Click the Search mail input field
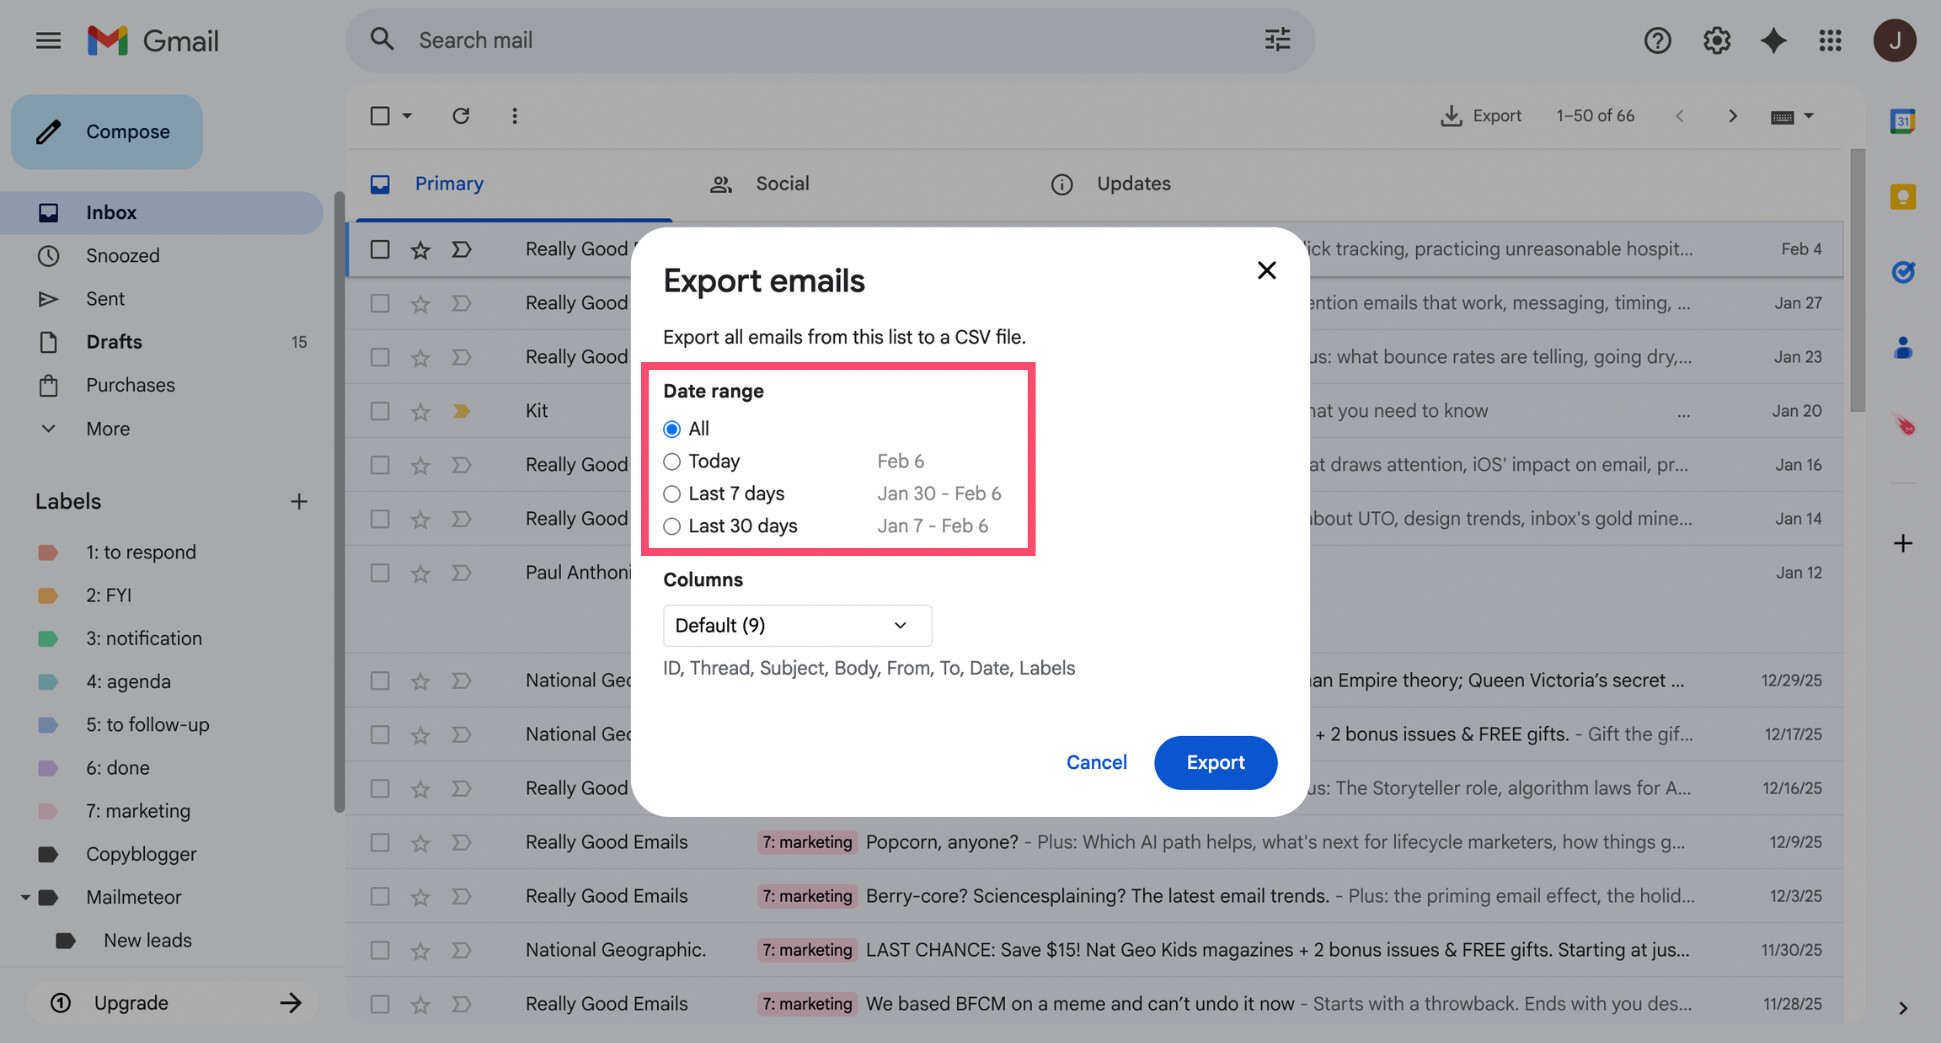 (700, 40)
